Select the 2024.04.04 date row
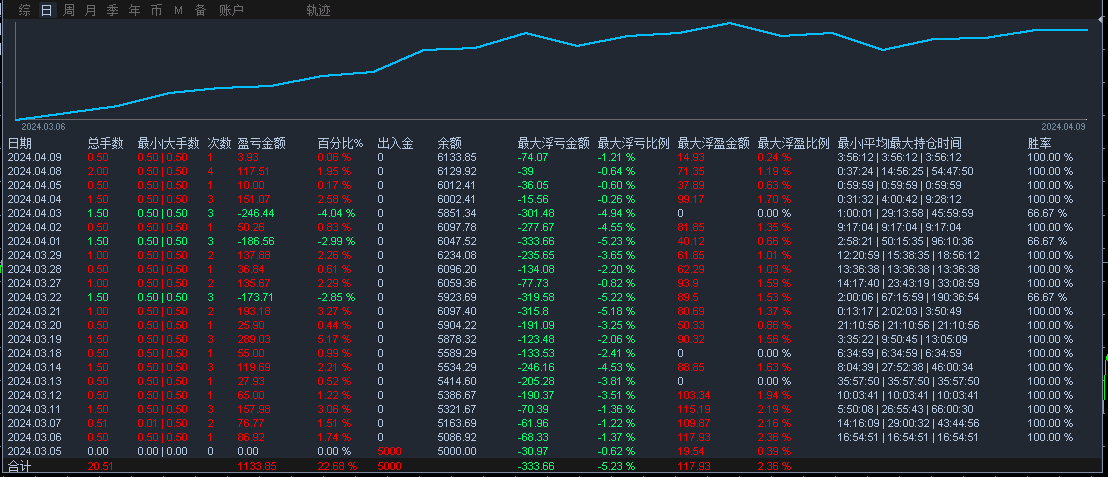Image resolution: width=1108 pixels, height=477 pixels. 35,199
